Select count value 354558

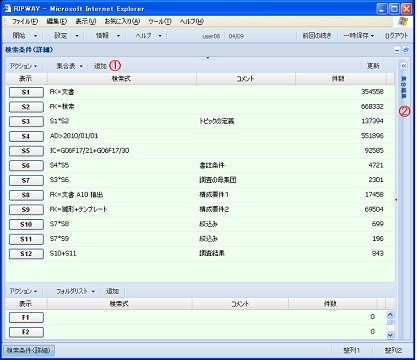point(372,92)
